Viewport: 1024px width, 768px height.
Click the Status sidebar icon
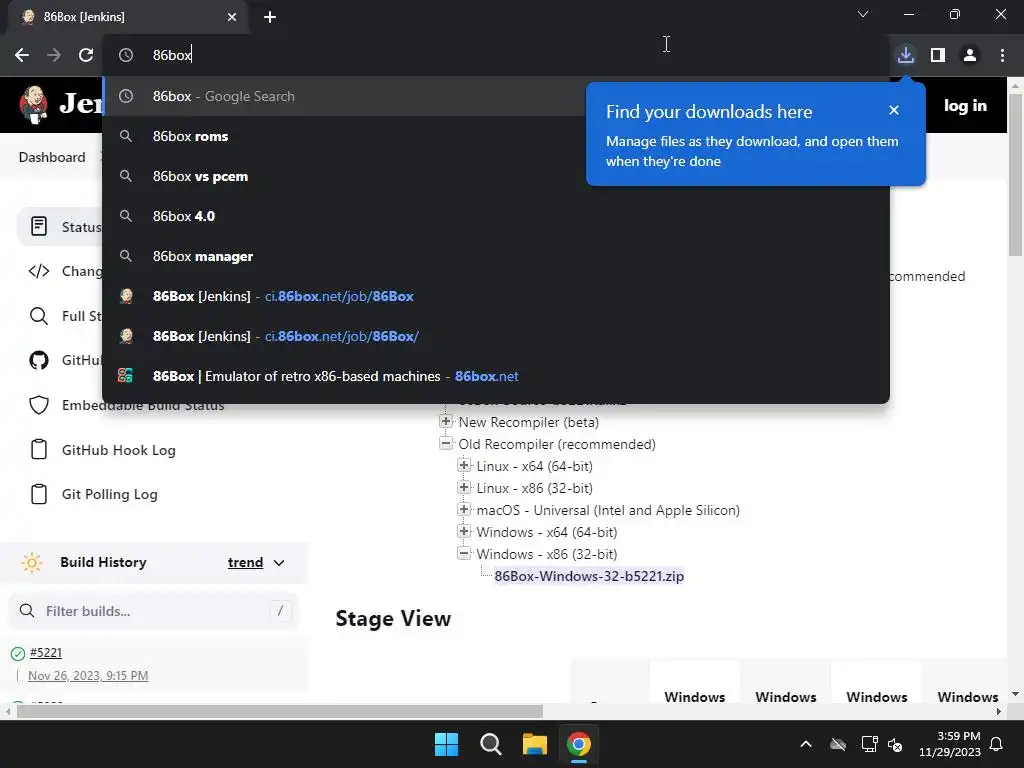pyautogui.click(x=39, y=227)
